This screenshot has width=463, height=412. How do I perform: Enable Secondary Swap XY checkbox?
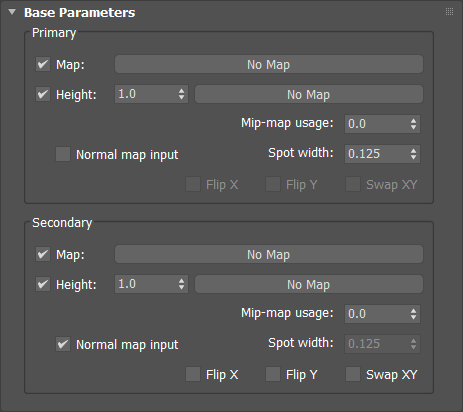tap(353, 374)
